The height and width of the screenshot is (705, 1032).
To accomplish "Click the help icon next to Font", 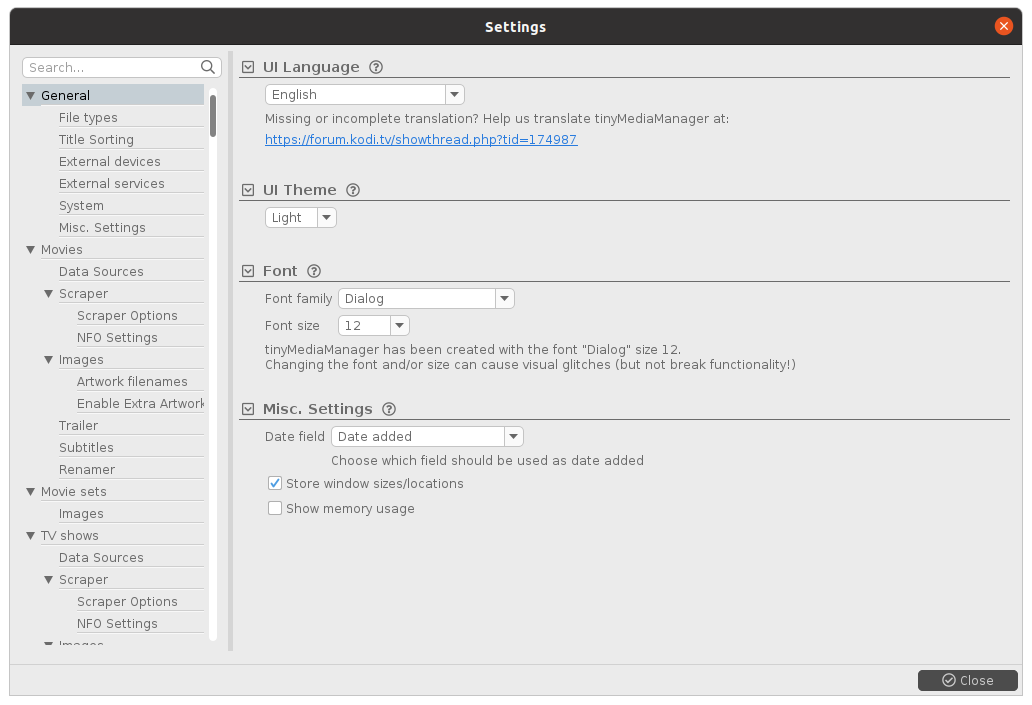I will pyautogui.click(x=314, y=271).
